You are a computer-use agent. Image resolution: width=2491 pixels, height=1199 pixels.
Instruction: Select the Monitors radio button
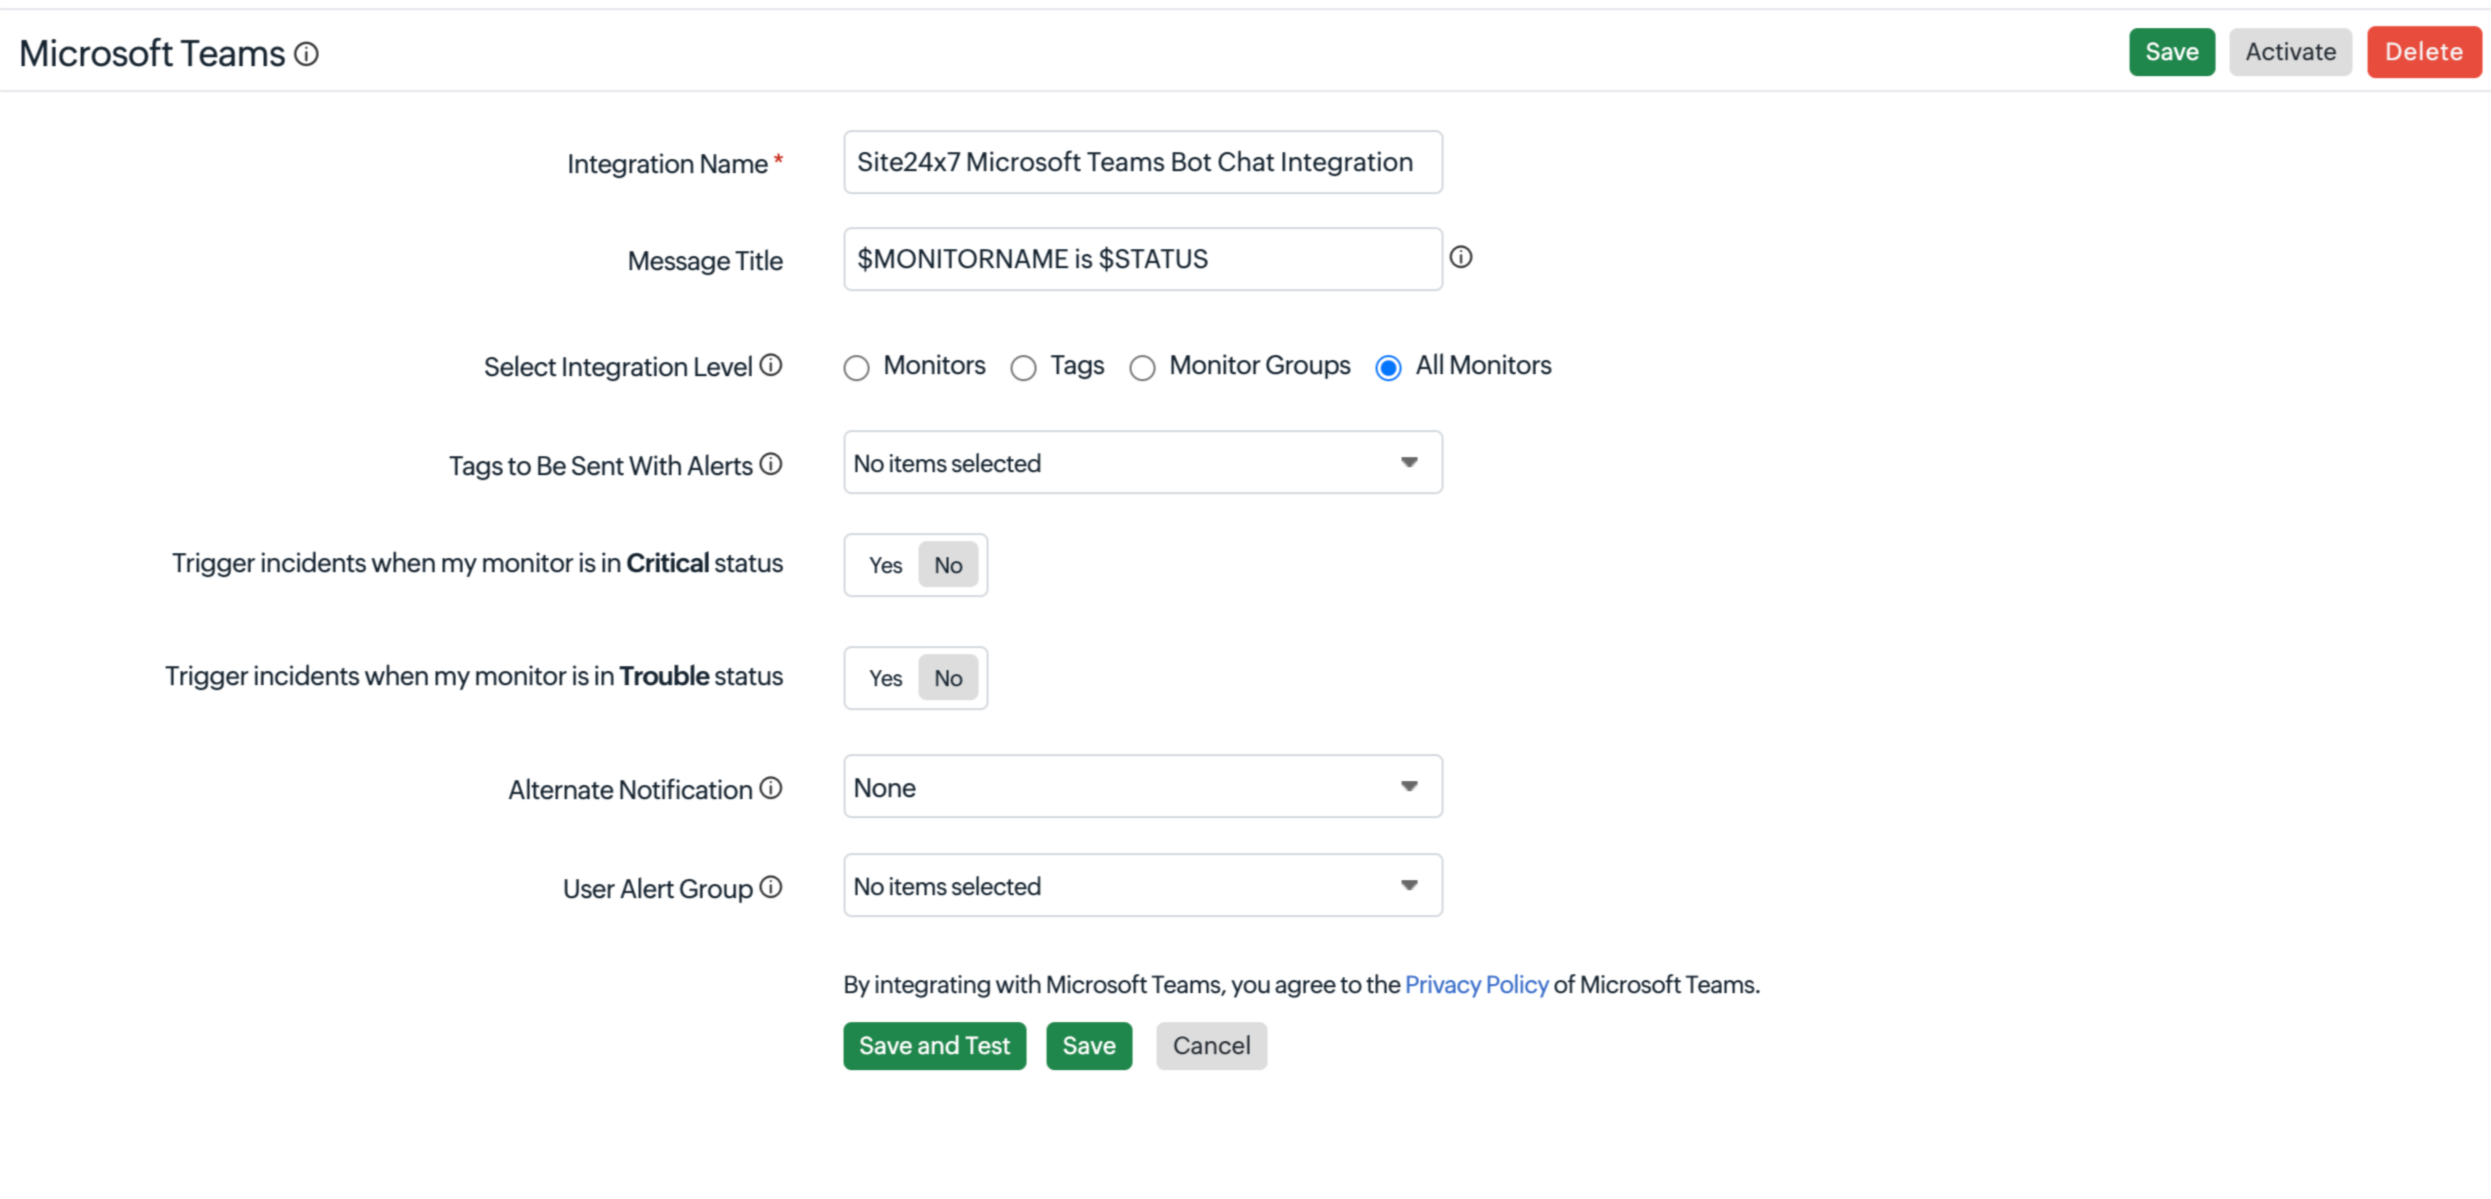click(856, 368)
